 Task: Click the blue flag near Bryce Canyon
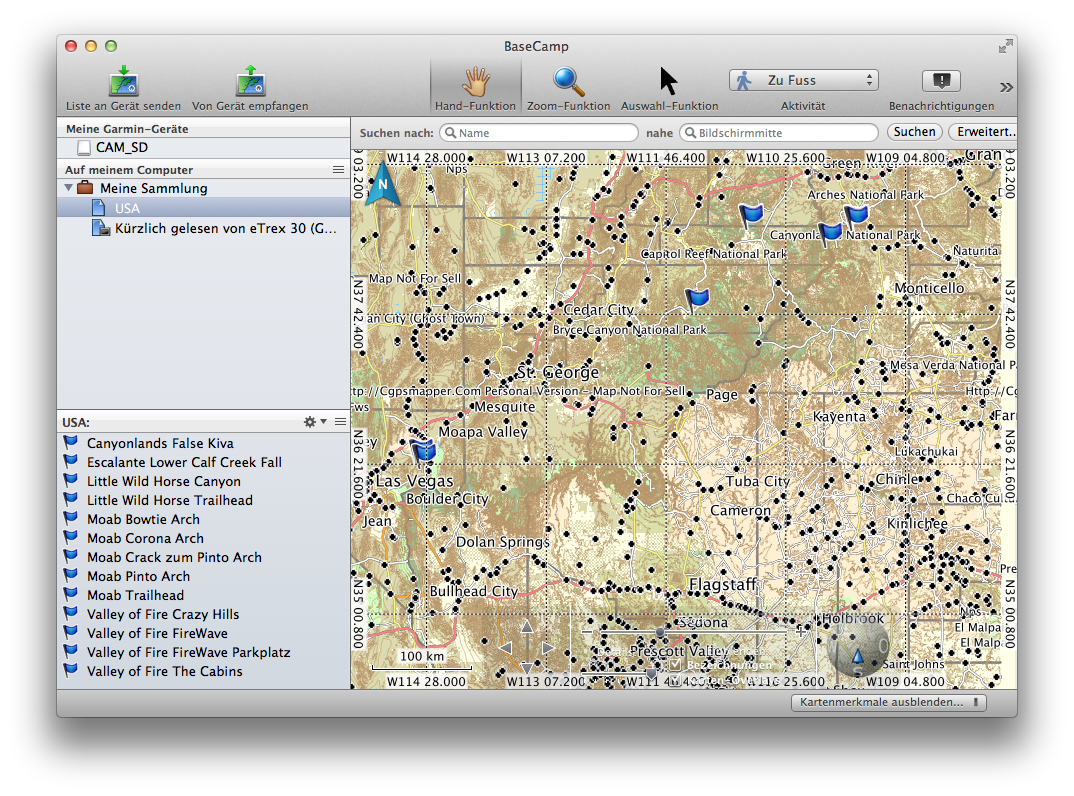coord(698,299)
